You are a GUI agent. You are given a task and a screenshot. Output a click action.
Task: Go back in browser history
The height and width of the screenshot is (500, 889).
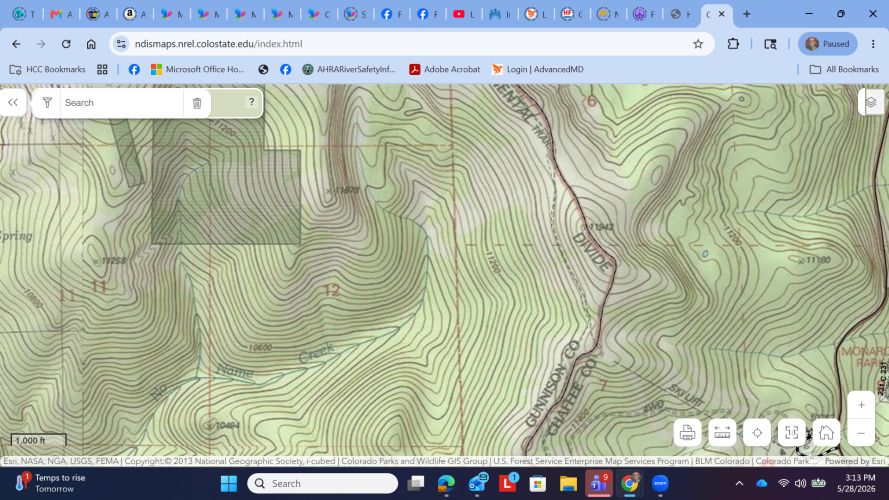tap(16, 44)
